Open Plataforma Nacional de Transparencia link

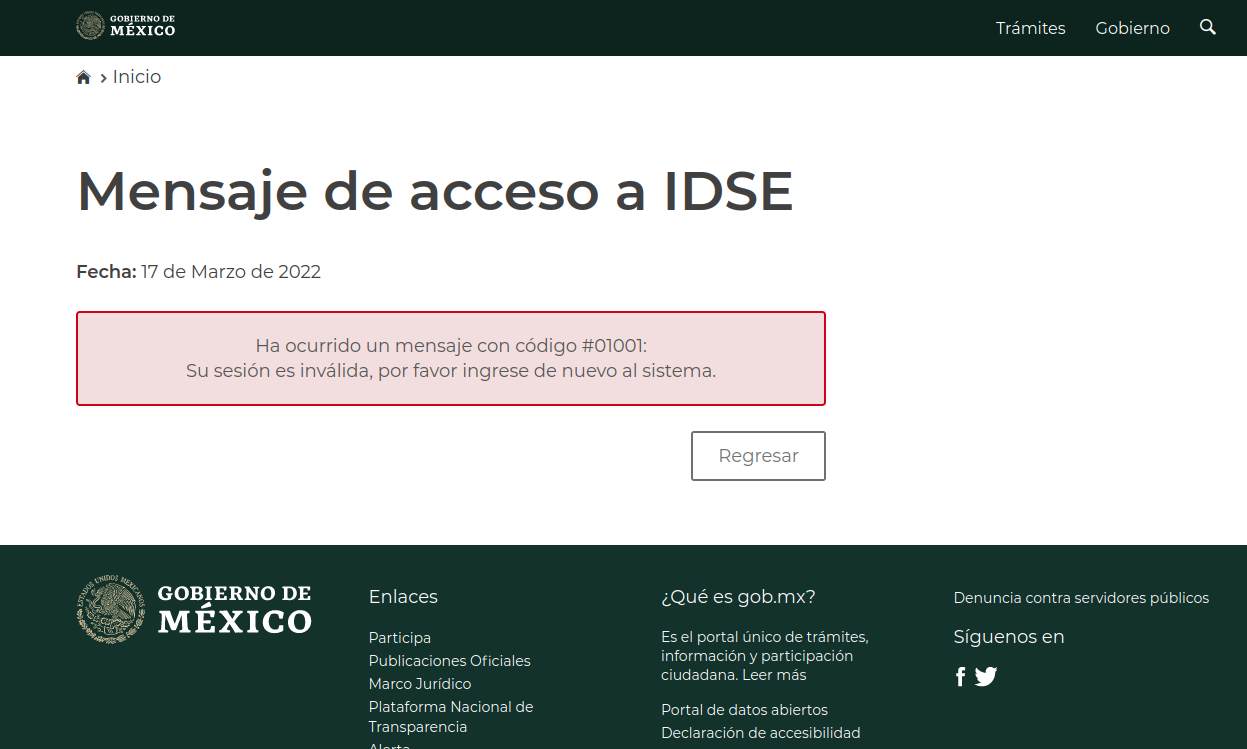(450, 717)
